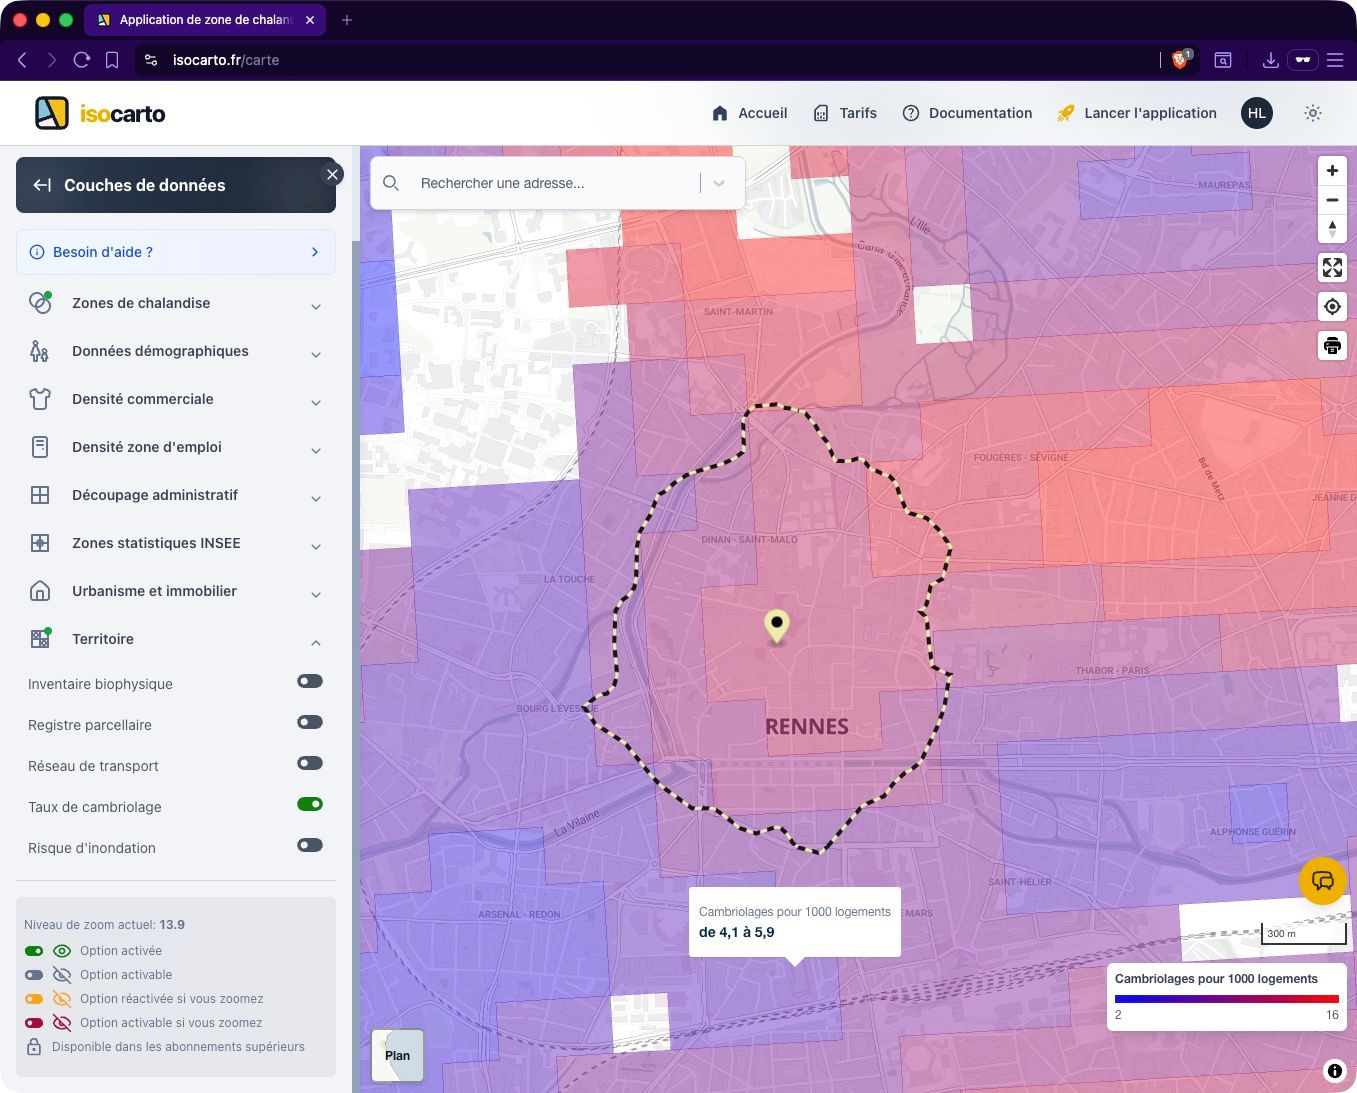The width and height of the screenshot is (1357, 1093).
Task: Open the address search dropdown arrow
Action: [719, 183]
